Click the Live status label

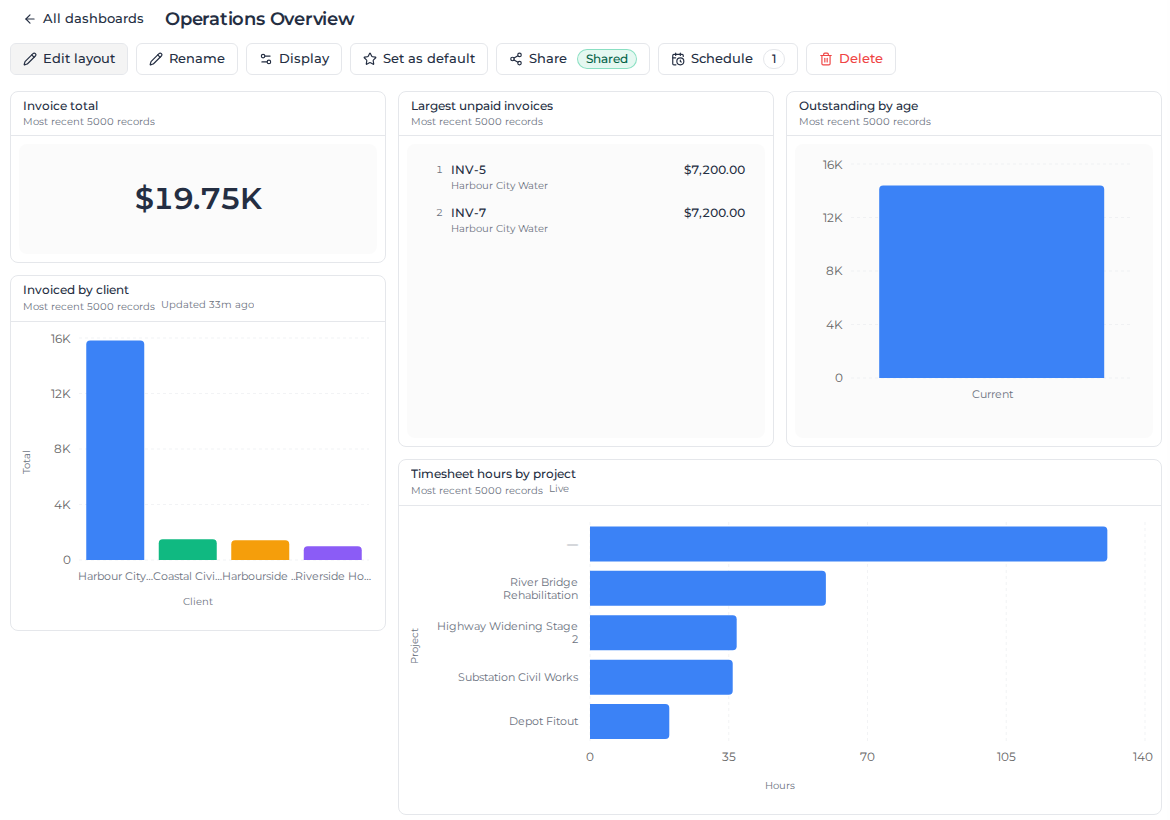[x=559, y=489]
